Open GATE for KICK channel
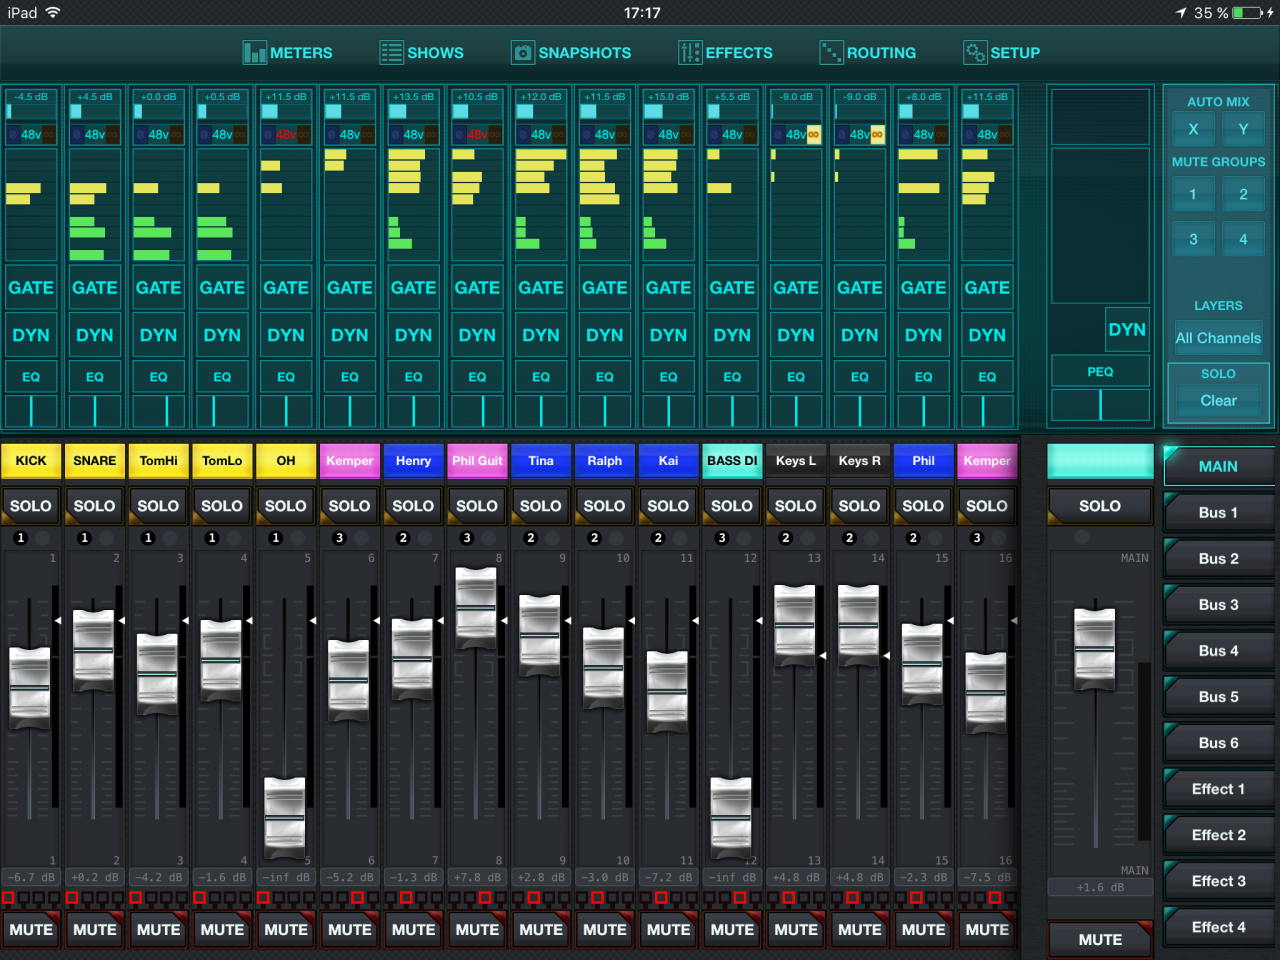 click(x=31, y=288)
